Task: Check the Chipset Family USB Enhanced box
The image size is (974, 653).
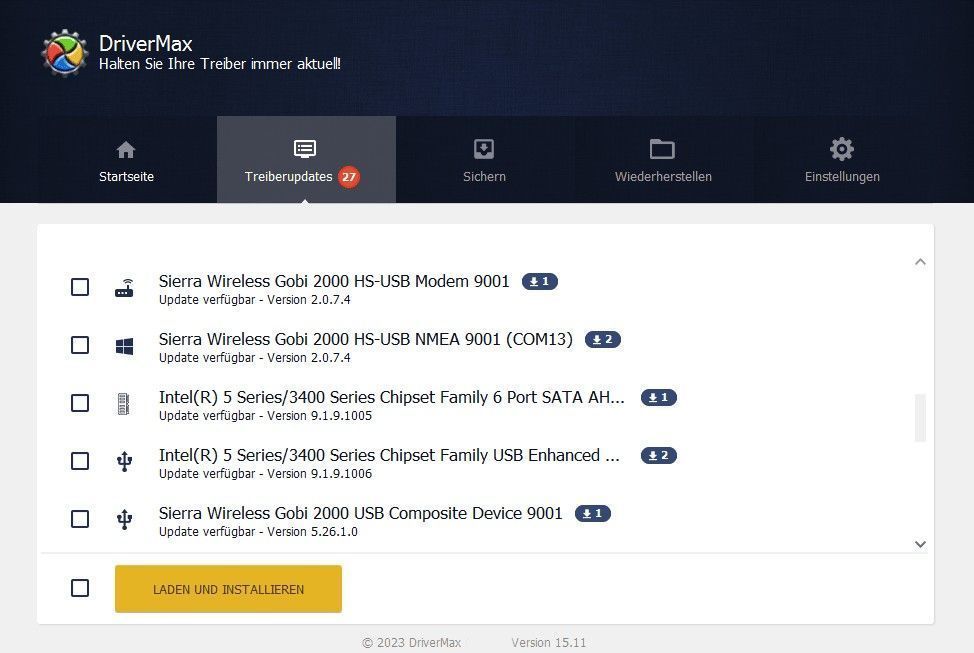Action: tap(80, 461)
